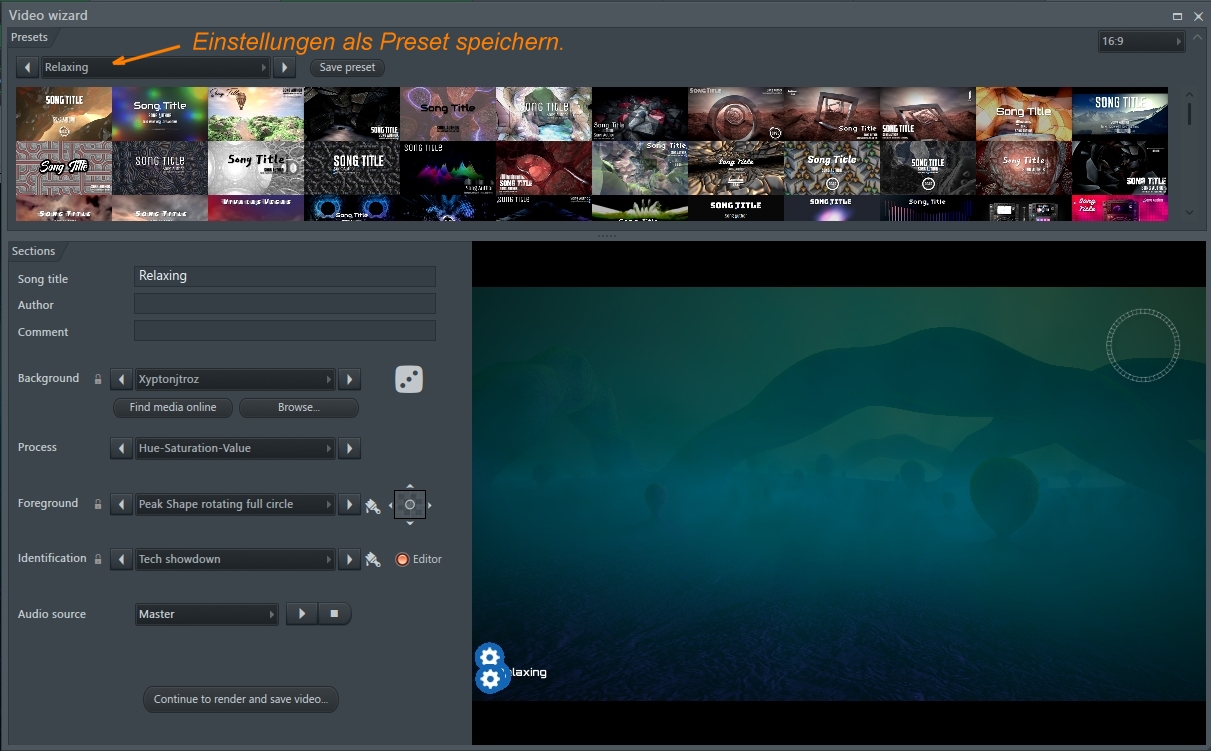Open the Xyptonjtroz background dropdown

[234, 380]
